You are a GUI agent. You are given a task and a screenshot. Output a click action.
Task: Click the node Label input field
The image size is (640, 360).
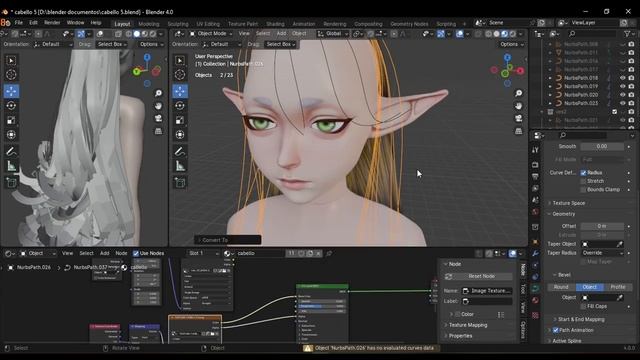point(487,301)
